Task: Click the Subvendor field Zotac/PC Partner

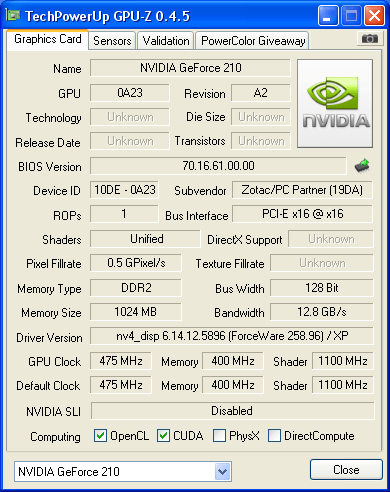Action: (302, 190)
